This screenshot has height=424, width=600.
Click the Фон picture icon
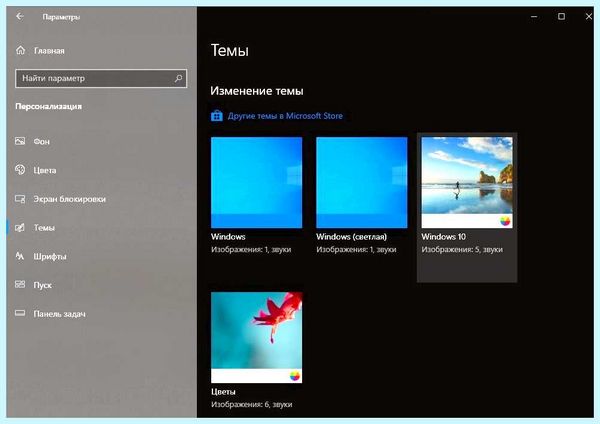(x=20, y=141)
